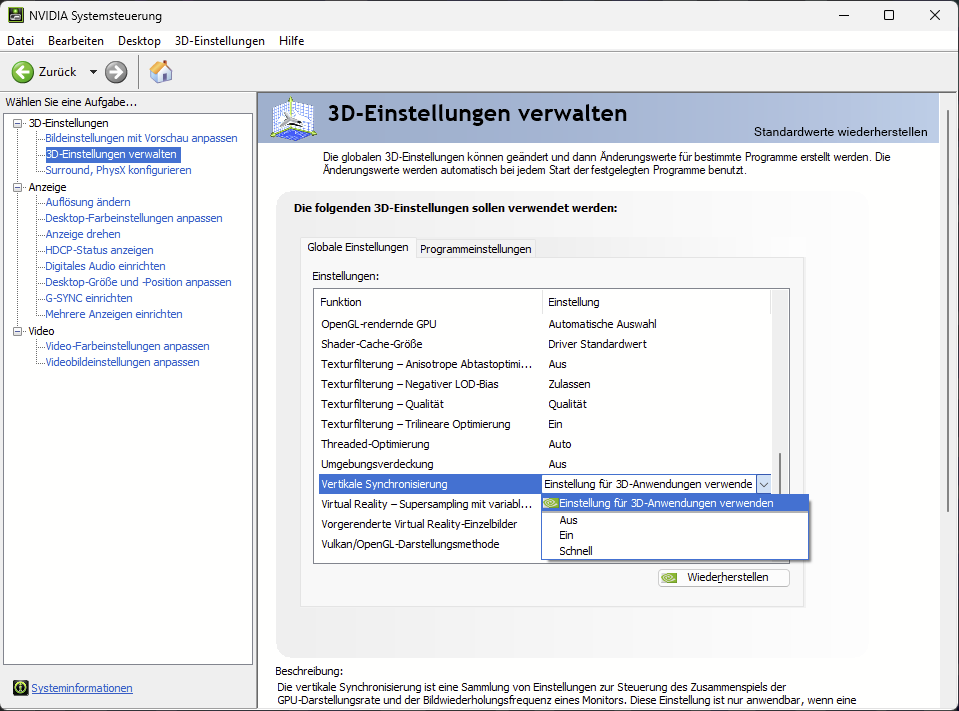959x711 pixels.
Task: Click the NVIDIA title bar app icon
Action: point(16,15)
